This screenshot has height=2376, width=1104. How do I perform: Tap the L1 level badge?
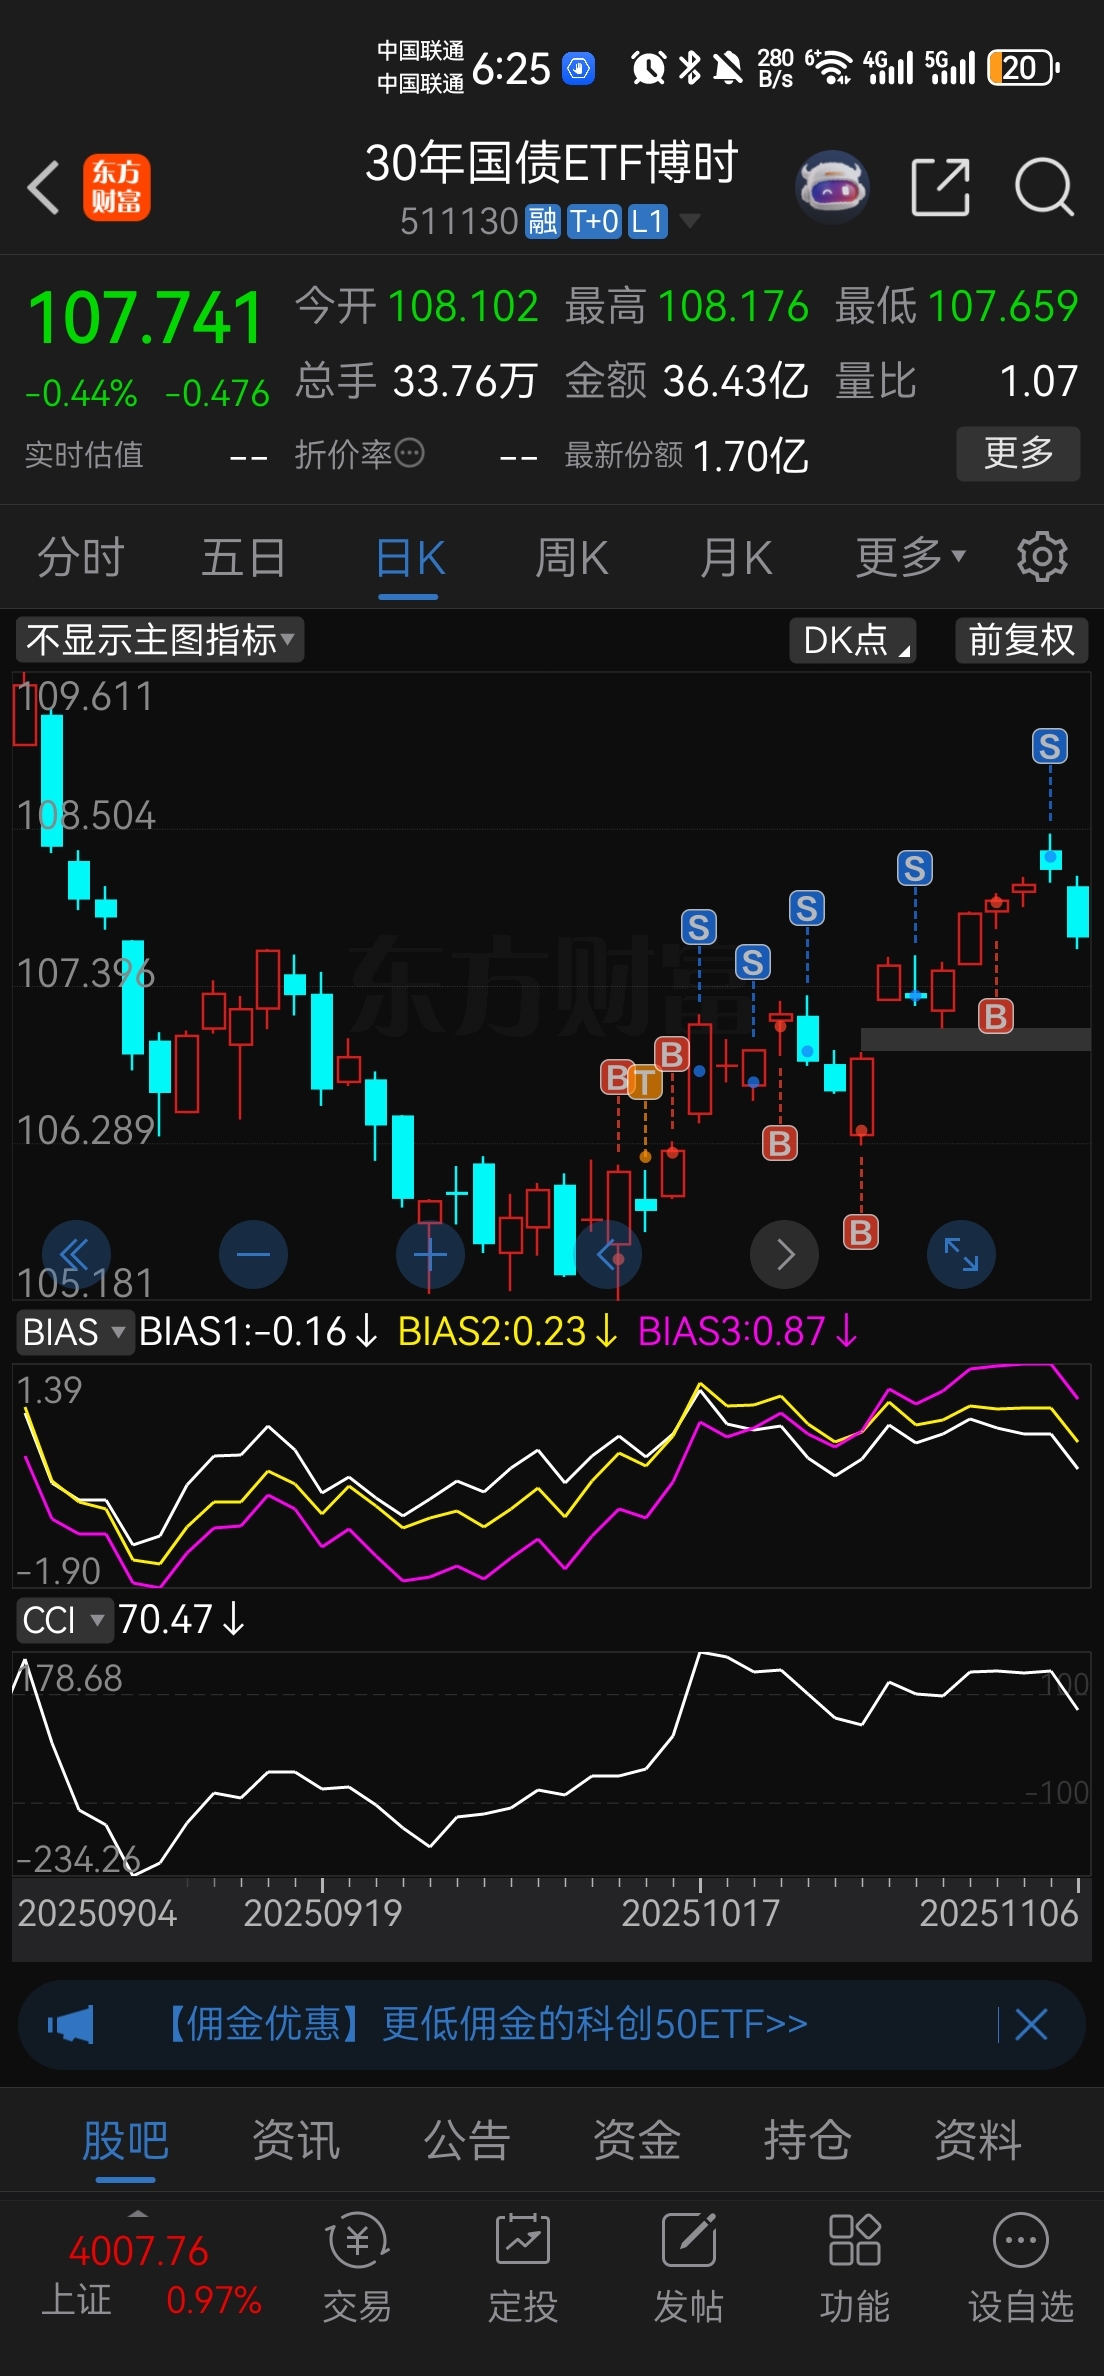click(x=648, y=221)
